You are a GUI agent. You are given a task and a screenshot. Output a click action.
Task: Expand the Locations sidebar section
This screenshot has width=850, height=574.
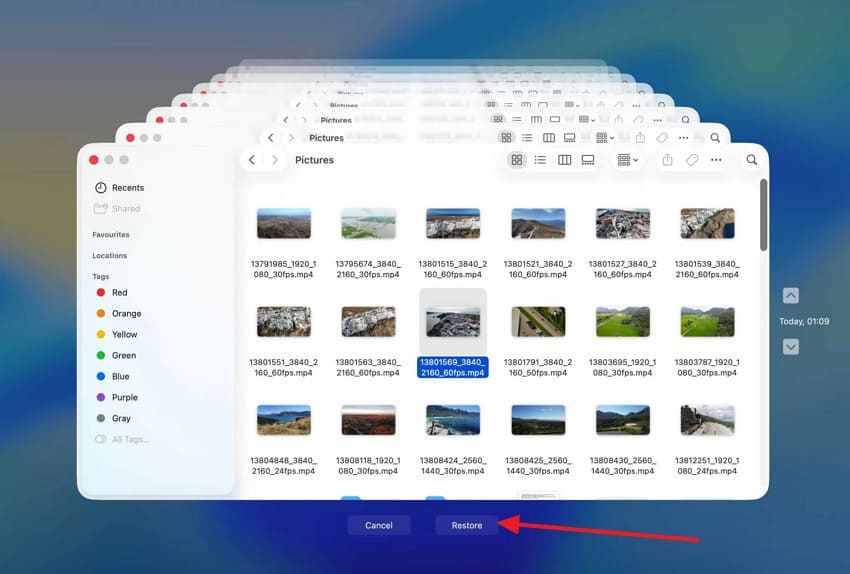pyautogui.click(x=110, y=255)
